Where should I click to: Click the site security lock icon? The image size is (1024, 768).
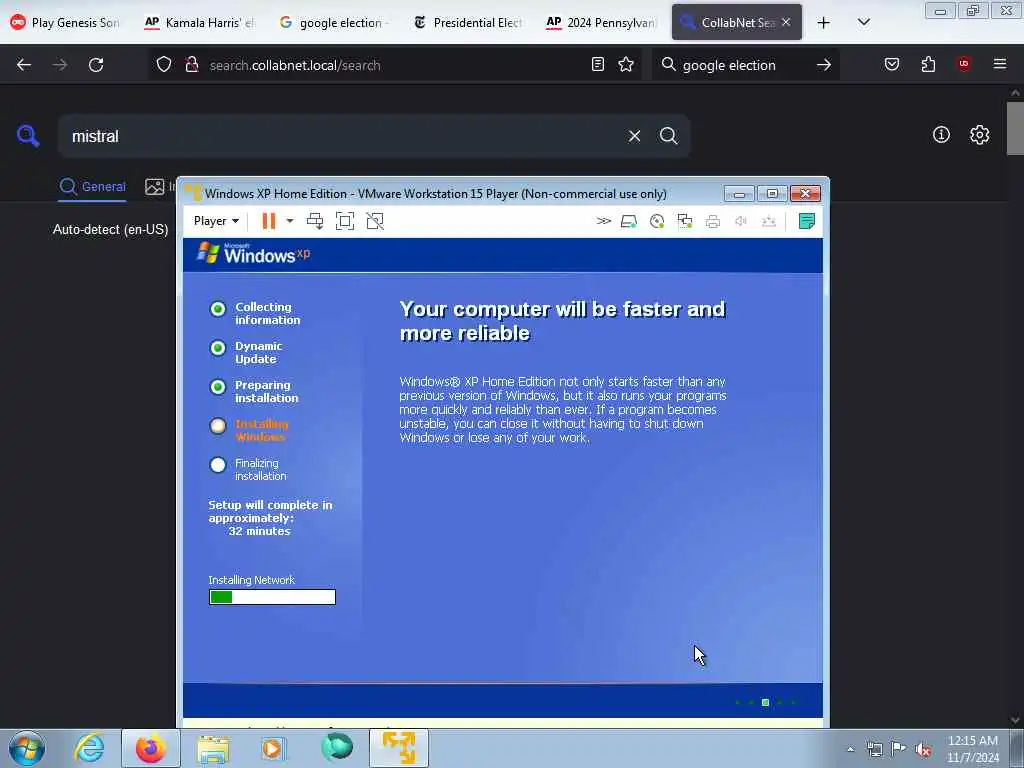(x=192, y=65)
